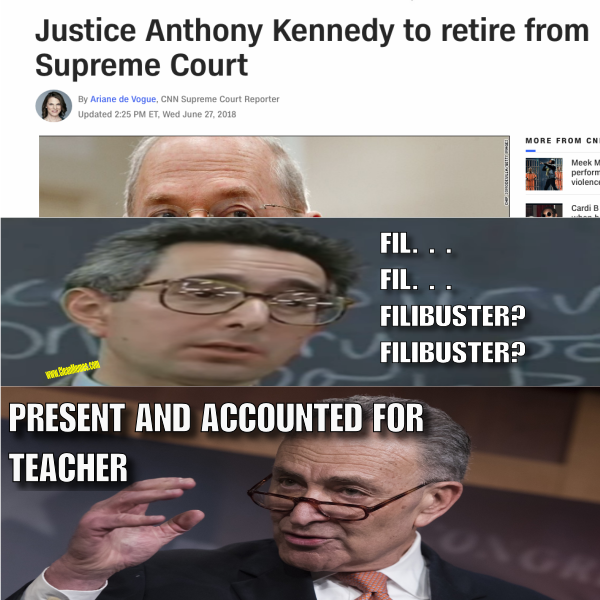Click the Ariane de Vogue author link

pyautogui.click(x=123, y=99)
